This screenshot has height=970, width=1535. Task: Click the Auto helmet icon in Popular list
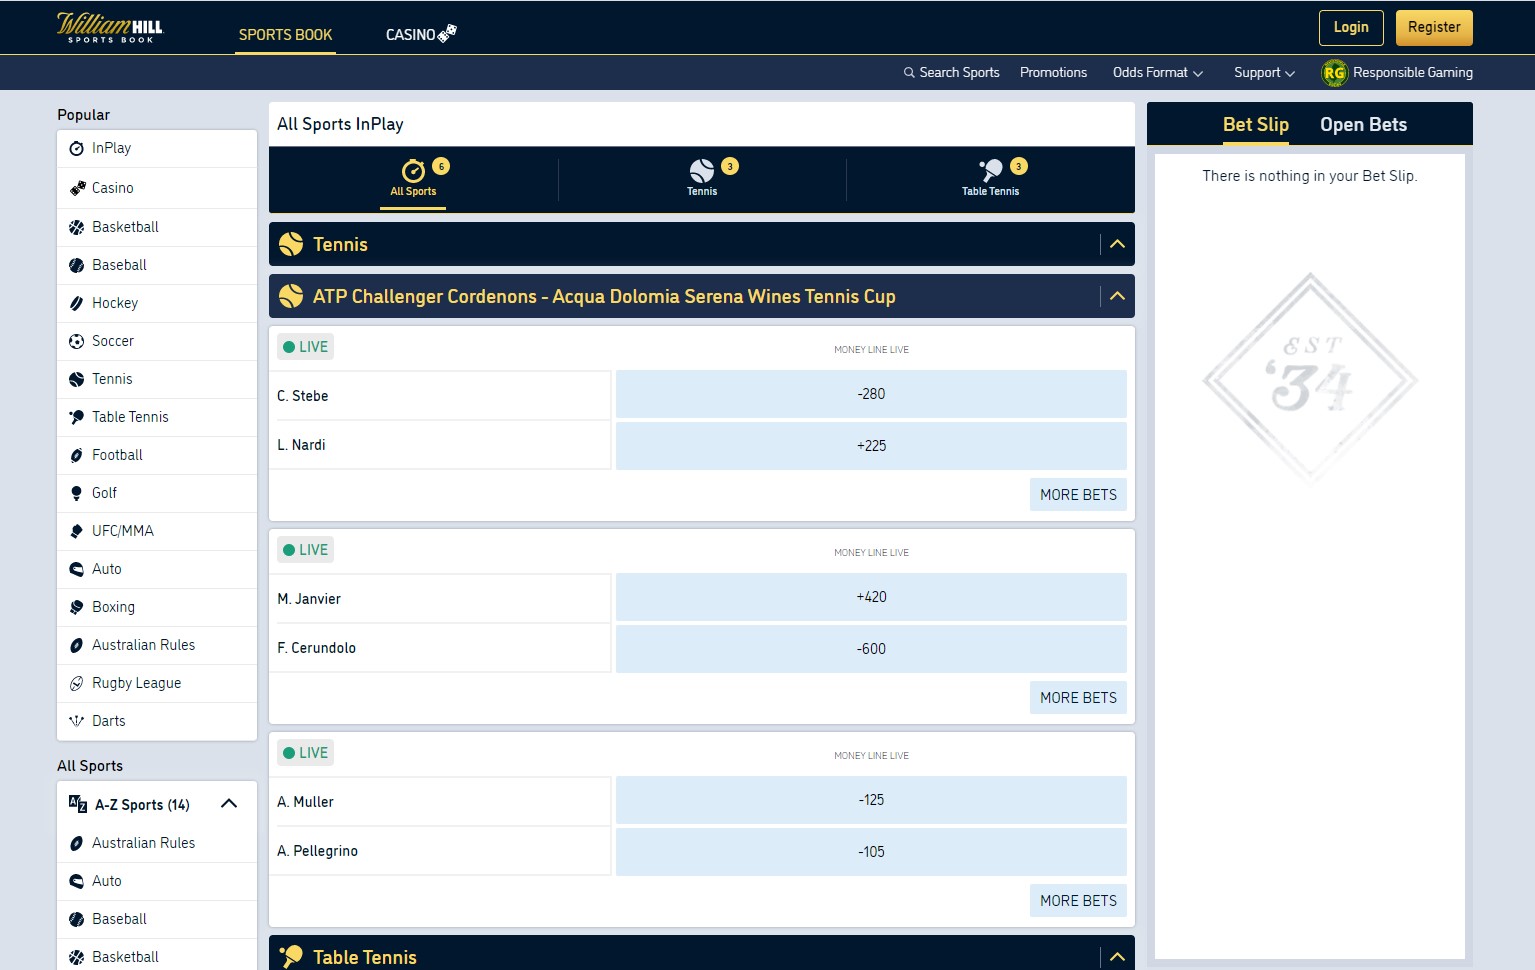76,569
